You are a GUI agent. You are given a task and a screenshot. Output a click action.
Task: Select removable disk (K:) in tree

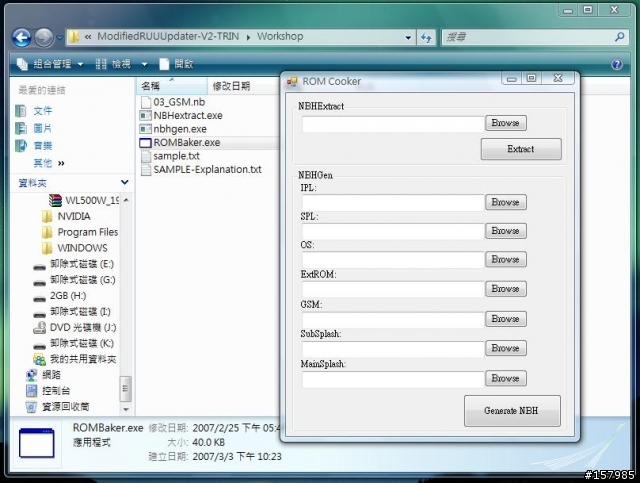73,343
